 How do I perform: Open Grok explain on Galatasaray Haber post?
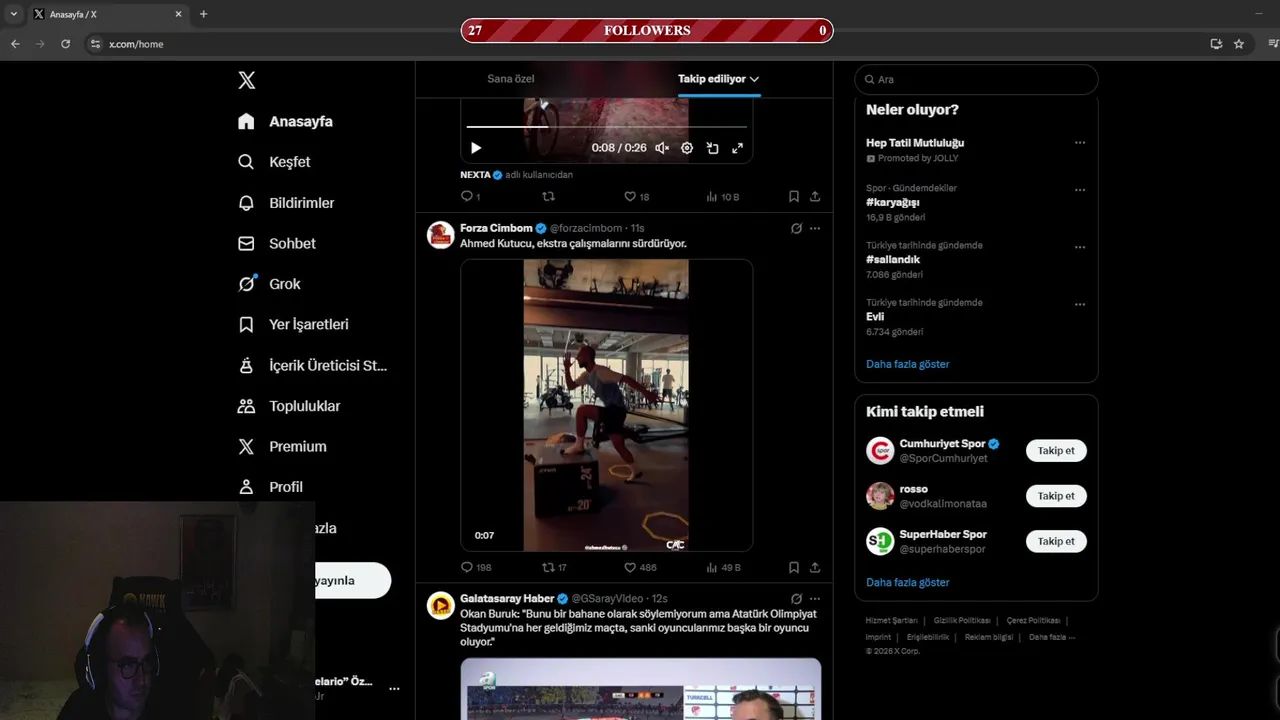tap(796, 598)
